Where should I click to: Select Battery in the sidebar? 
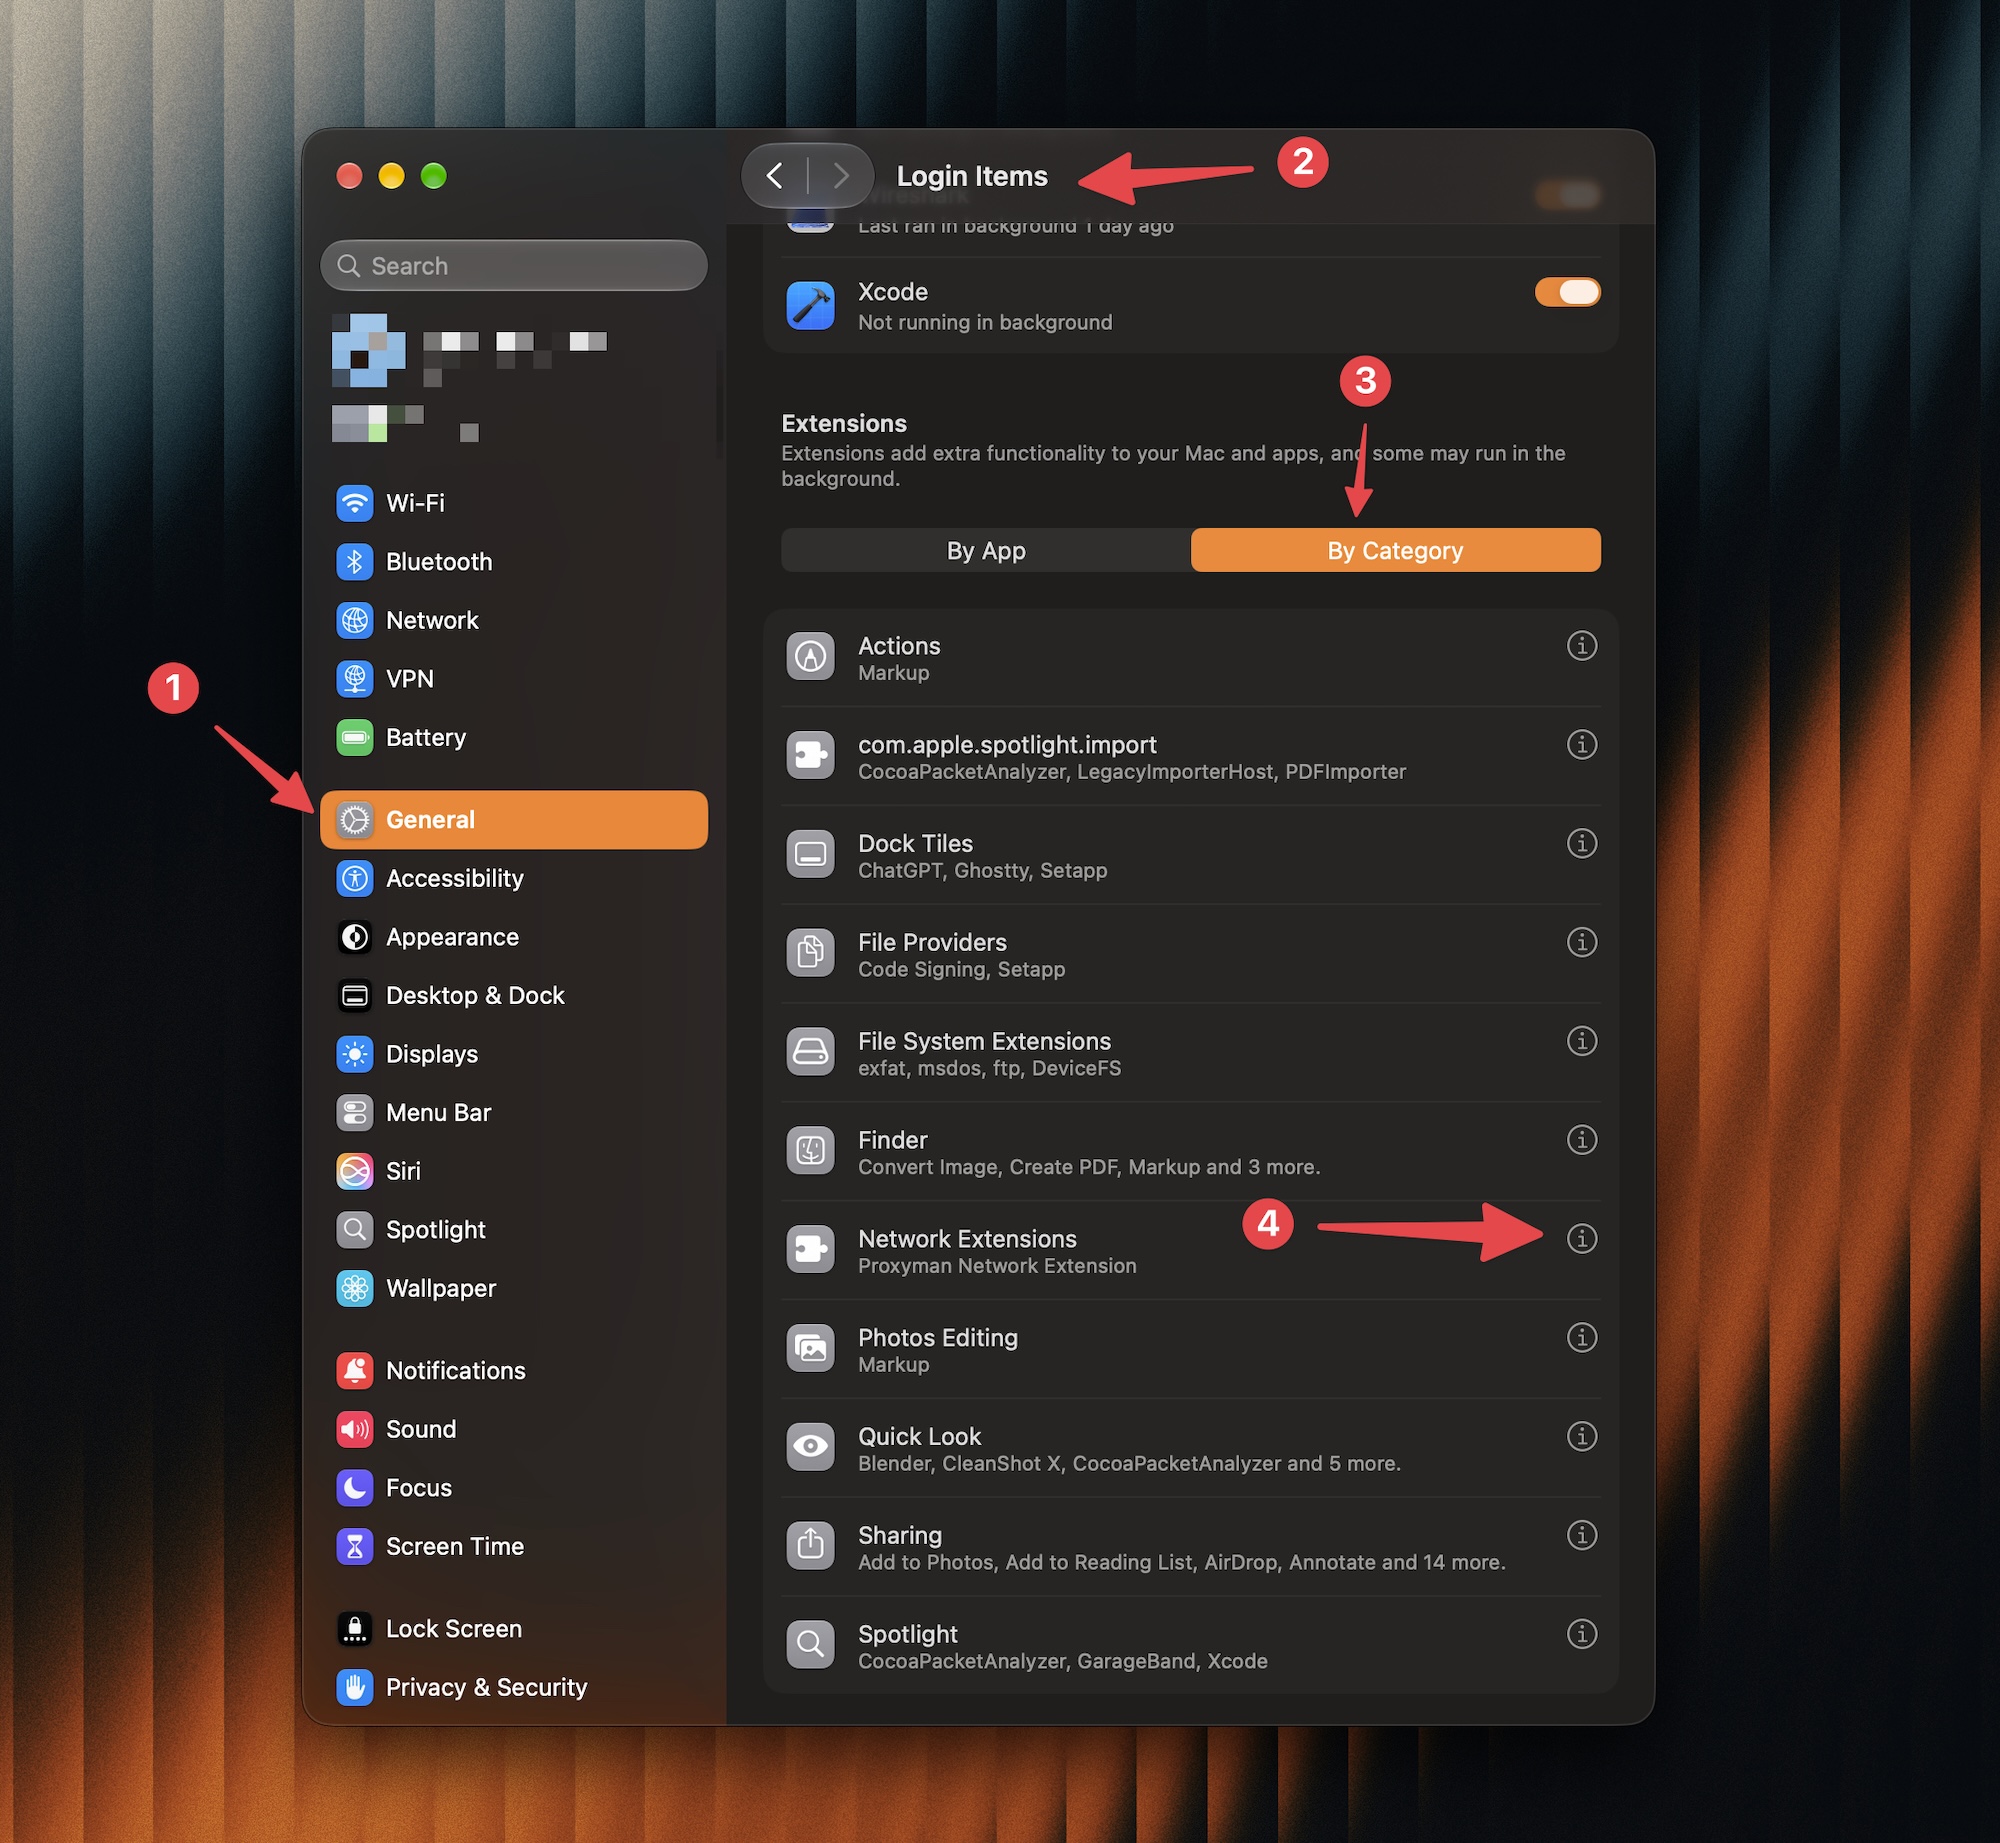pyautogui.click(x=513, y=738)
